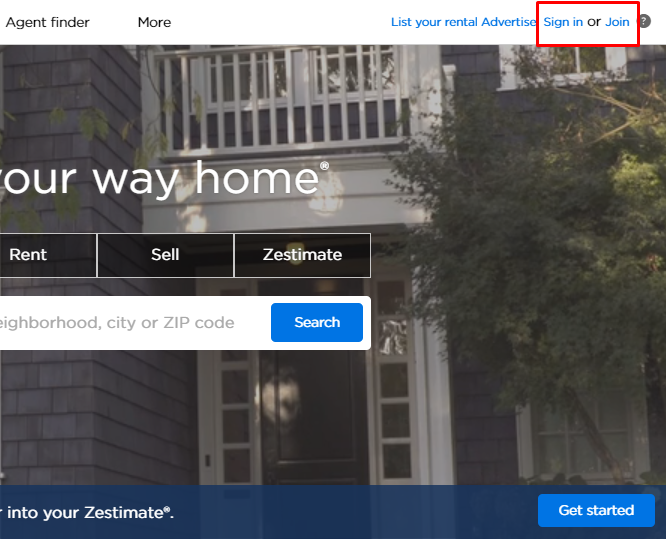
Task: Click the Sign in link
Action: [563, 22]
